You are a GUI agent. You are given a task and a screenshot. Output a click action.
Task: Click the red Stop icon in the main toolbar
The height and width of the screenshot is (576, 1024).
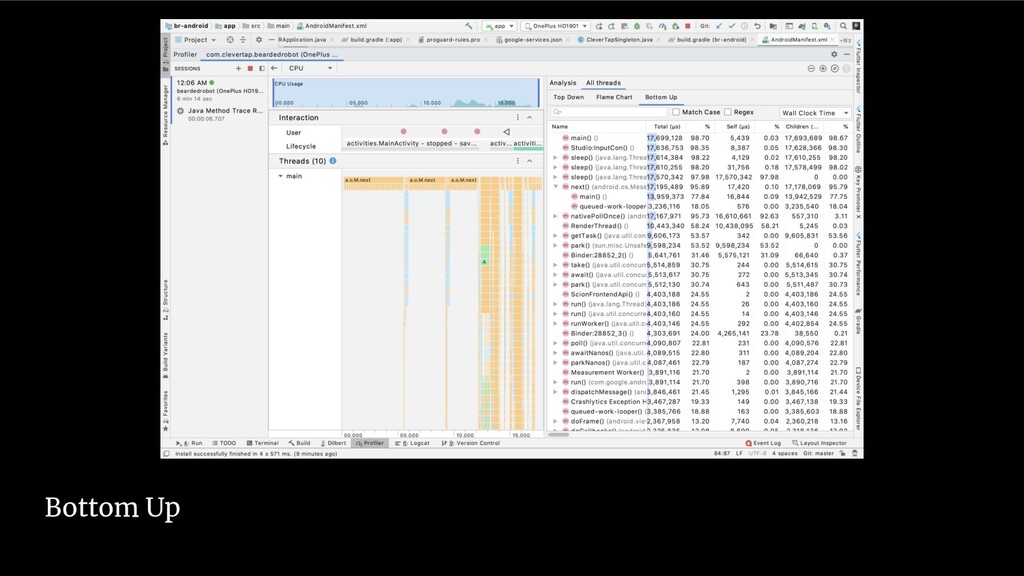(688, 26)
